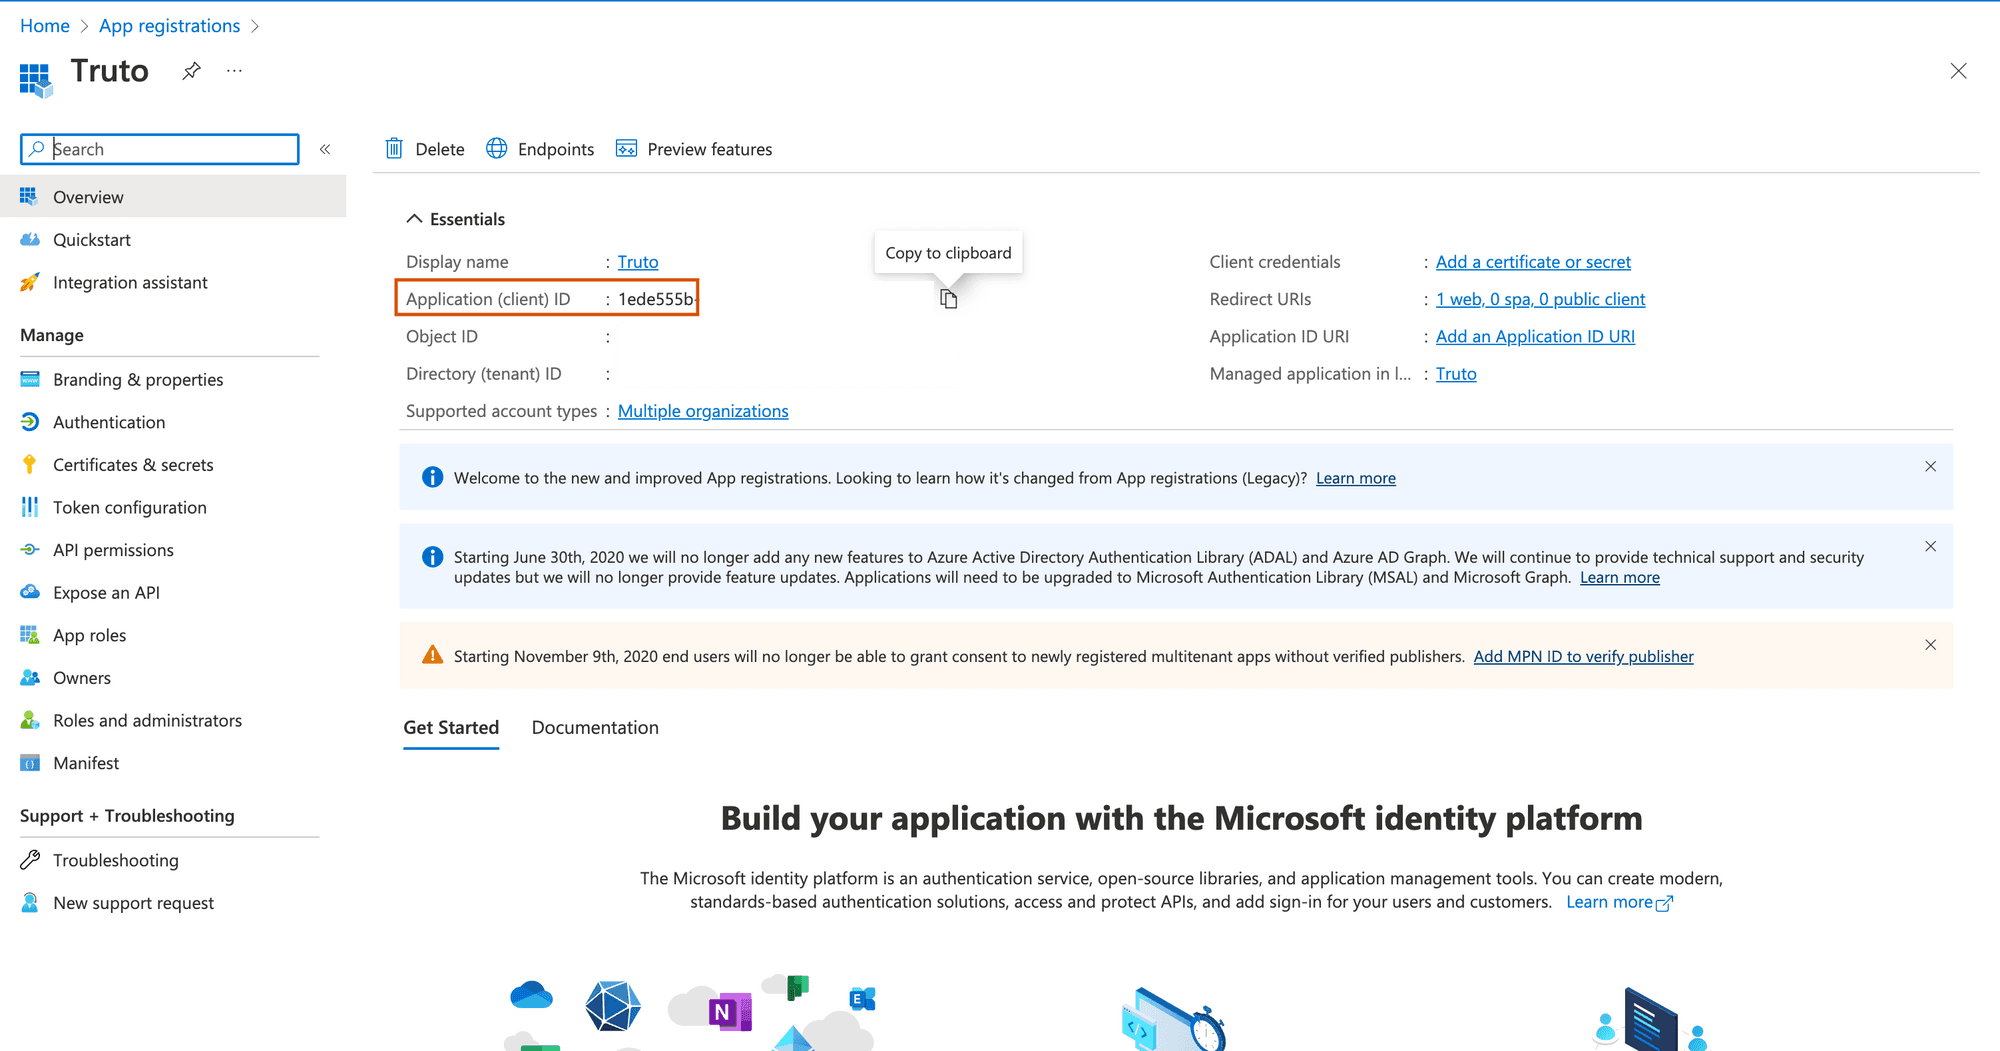This screenshot has height=1051, width=2000.
Task: Open the Get Started tab
Action: 451,727
